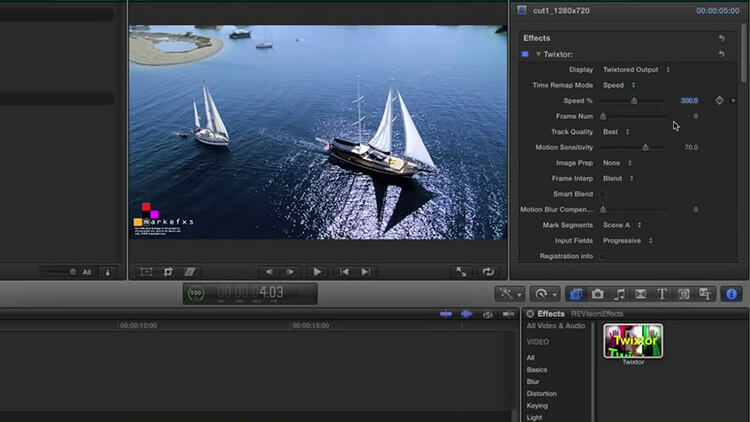
Task: Reset the Twixtor effect parameters
Action: pos(722,54)
